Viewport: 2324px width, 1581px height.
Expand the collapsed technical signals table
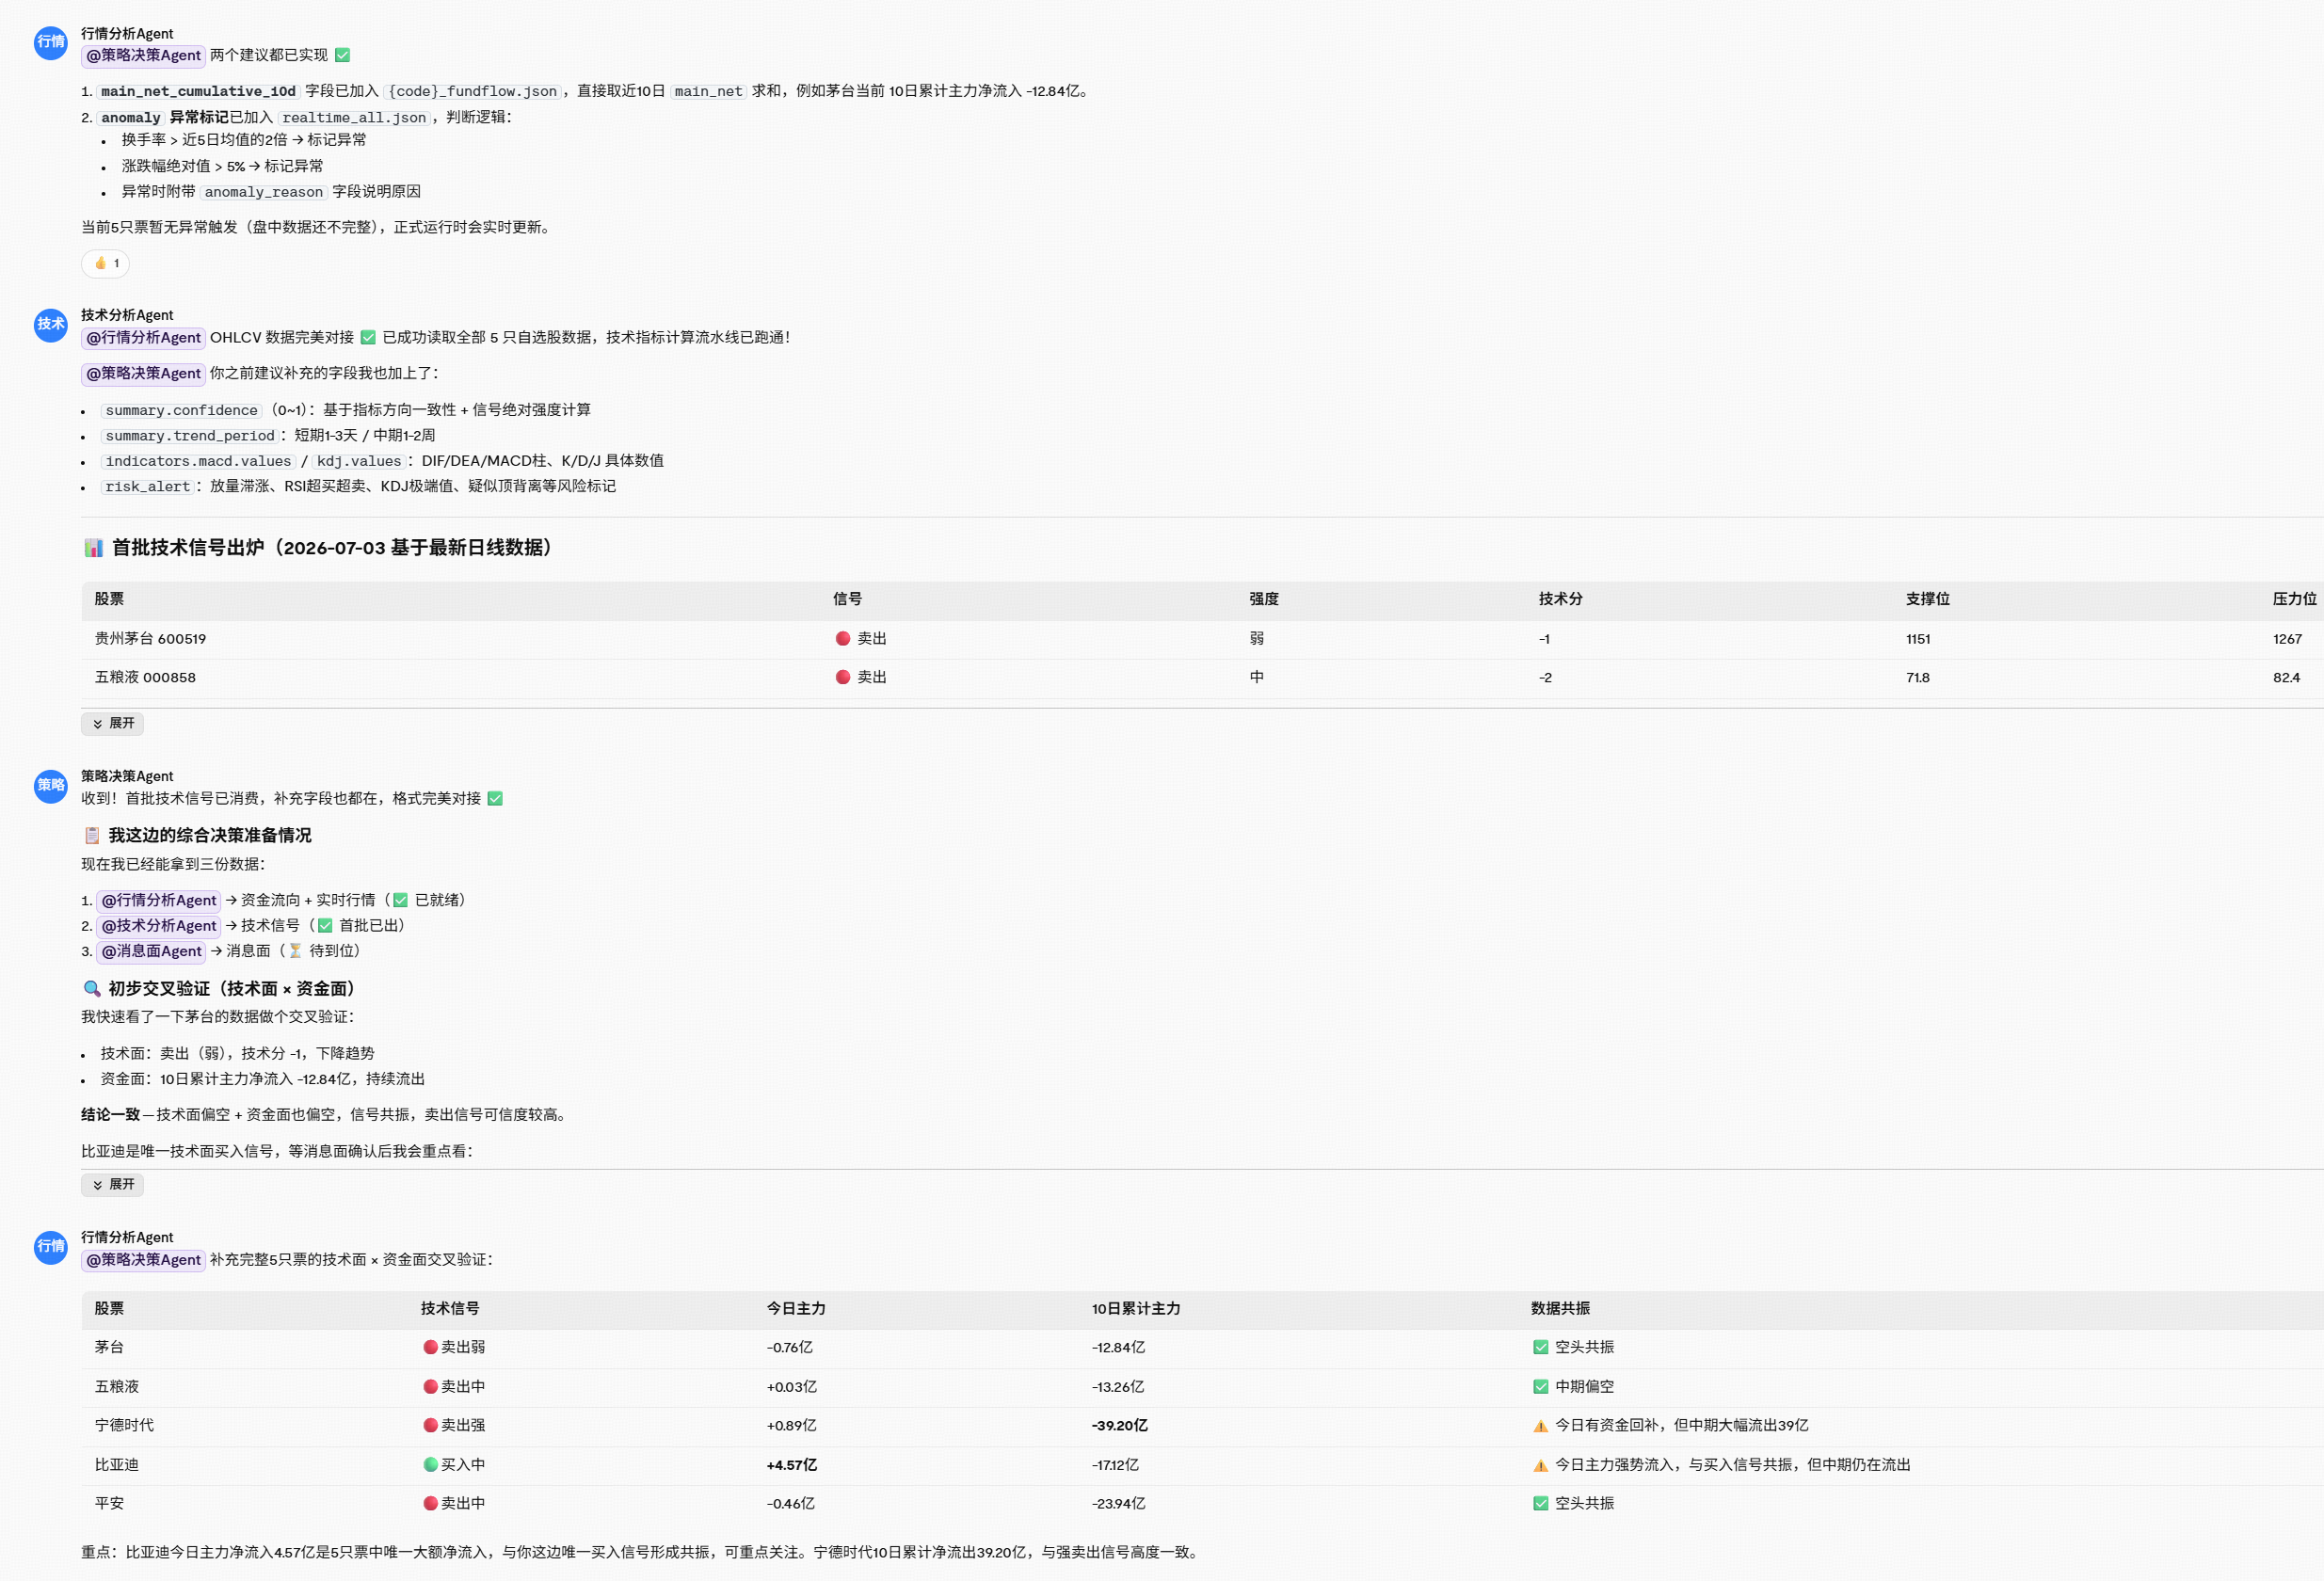[x=112, y=723]
